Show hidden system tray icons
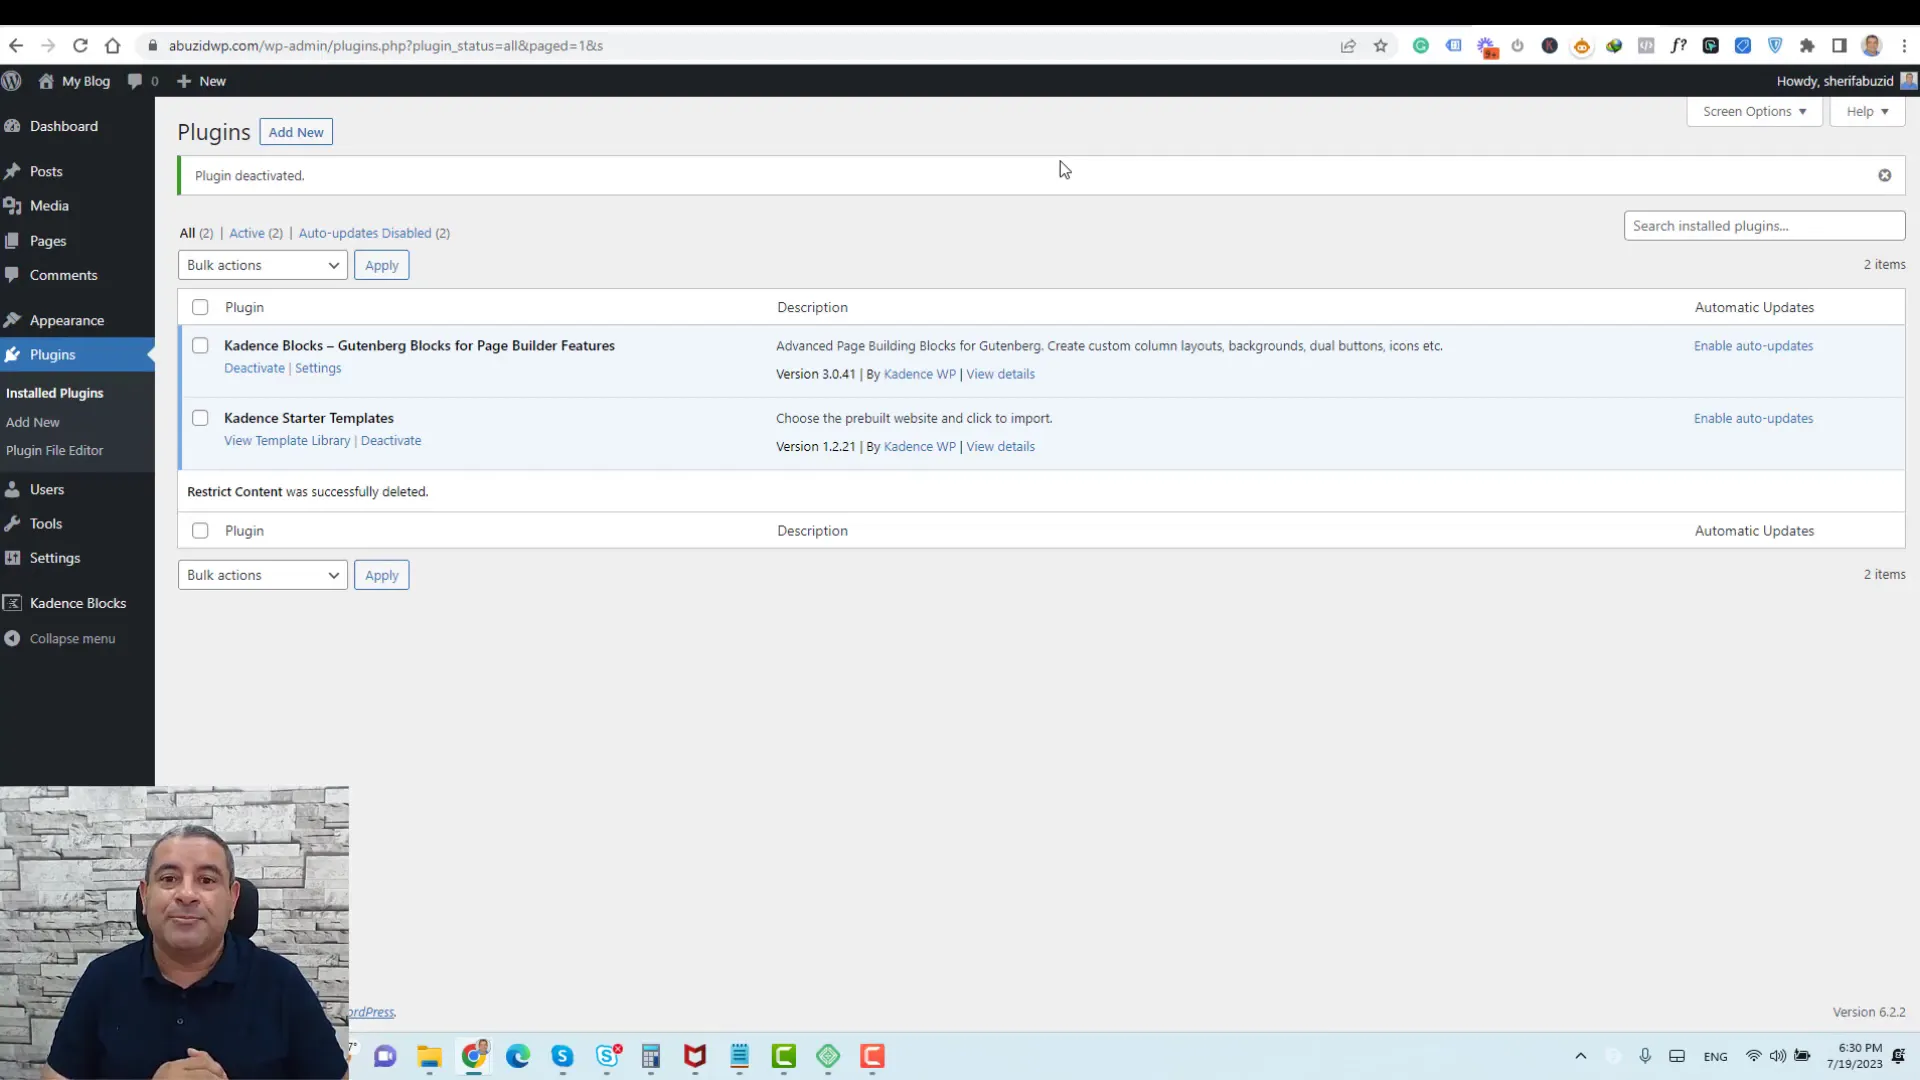Screen dimensions: 1920x1080 [1581, 1056]
